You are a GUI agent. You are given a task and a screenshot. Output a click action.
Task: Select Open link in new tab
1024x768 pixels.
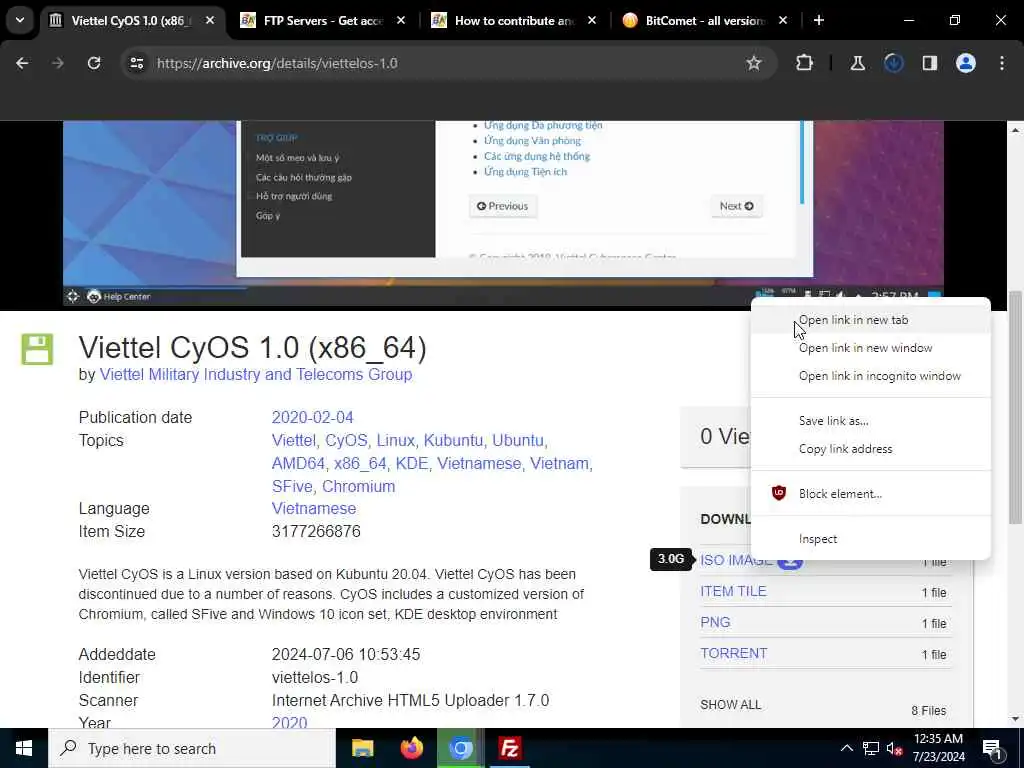(871, 320)
